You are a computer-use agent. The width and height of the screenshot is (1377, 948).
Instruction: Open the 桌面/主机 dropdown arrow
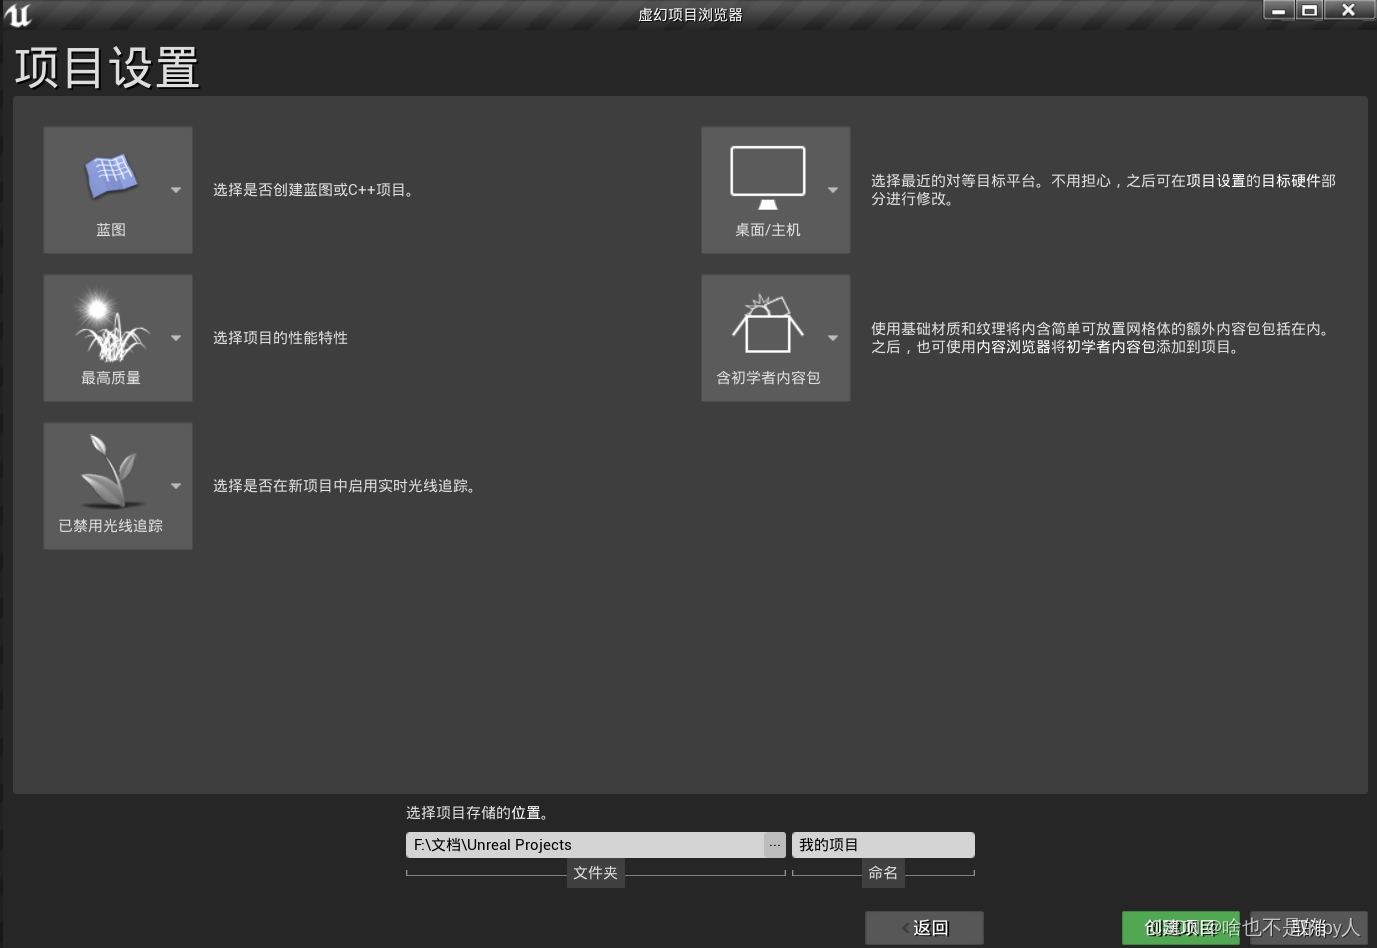(x=833, y=190)
